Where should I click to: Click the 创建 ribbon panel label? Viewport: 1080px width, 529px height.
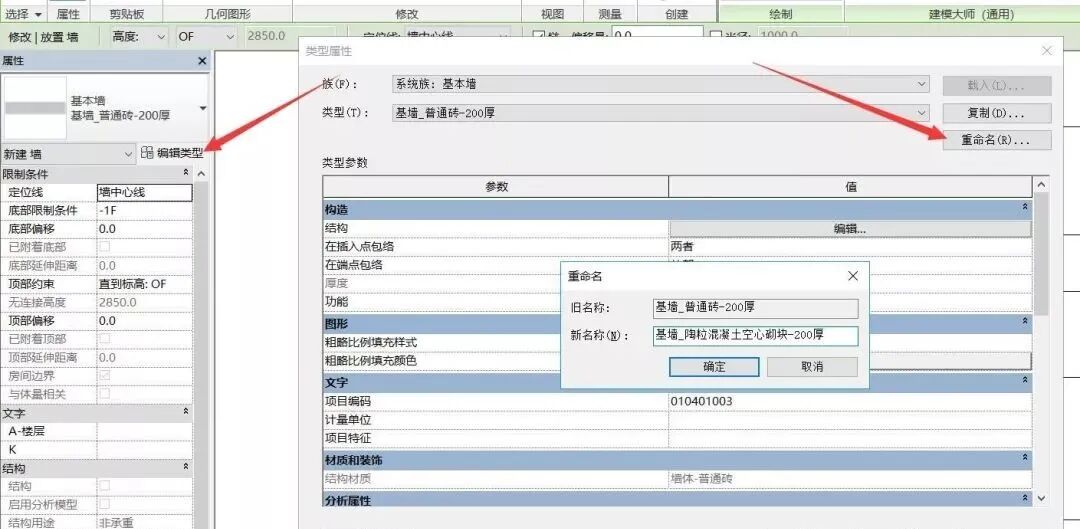click(677, 14)
